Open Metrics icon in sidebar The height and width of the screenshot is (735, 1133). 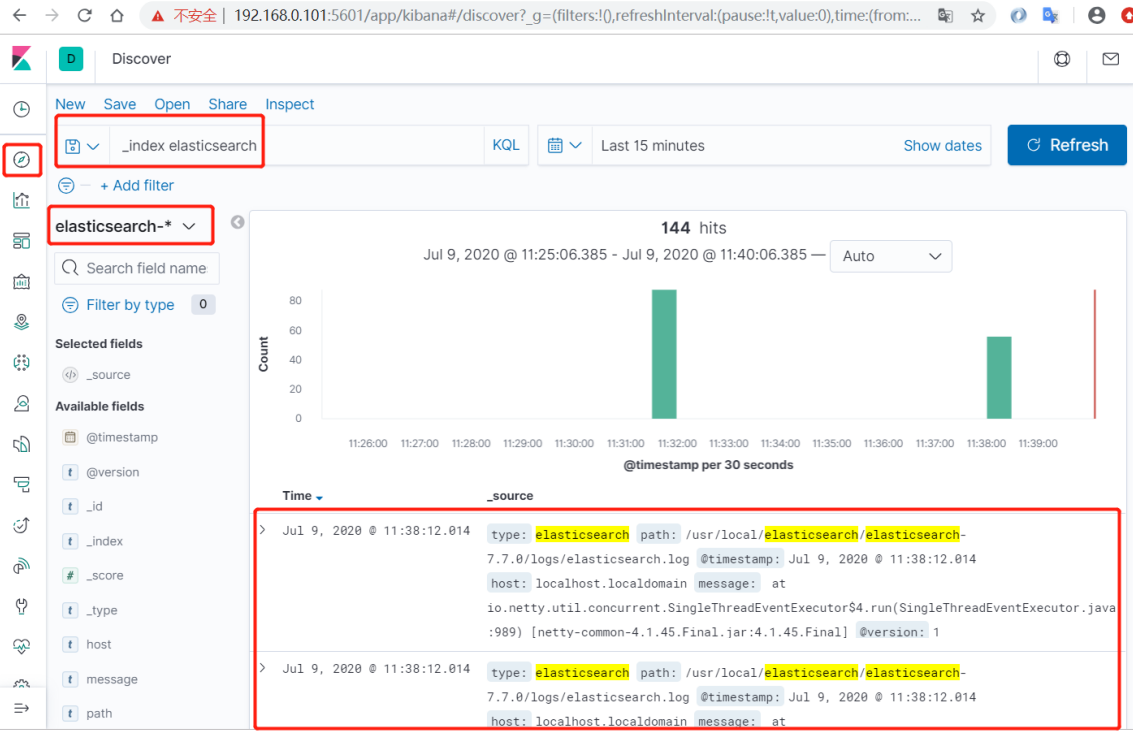(x=22, y=403)
